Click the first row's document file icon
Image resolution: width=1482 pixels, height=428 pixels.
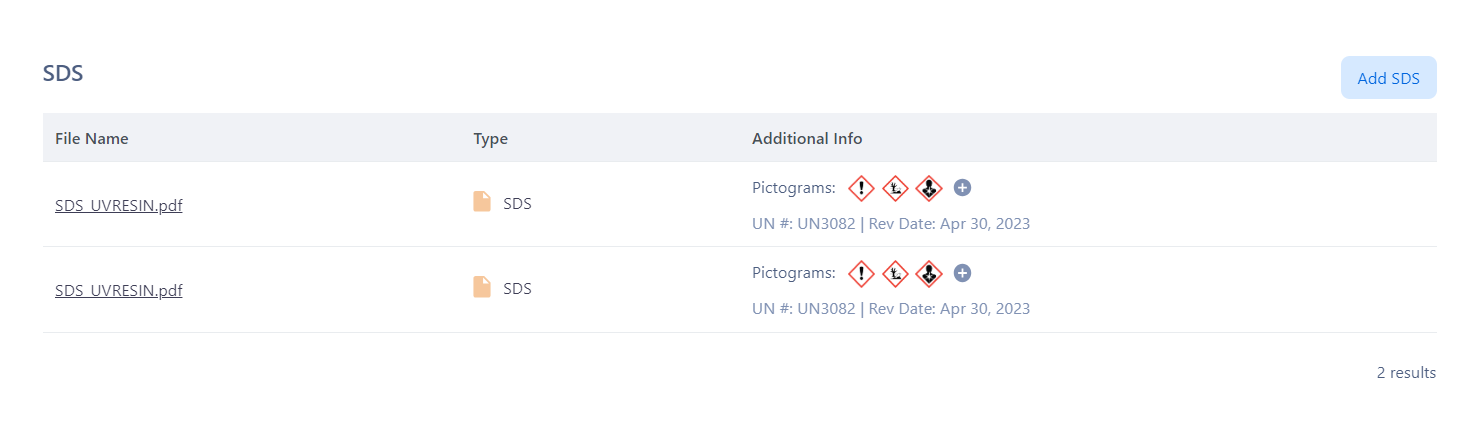(x=482, y=202)
